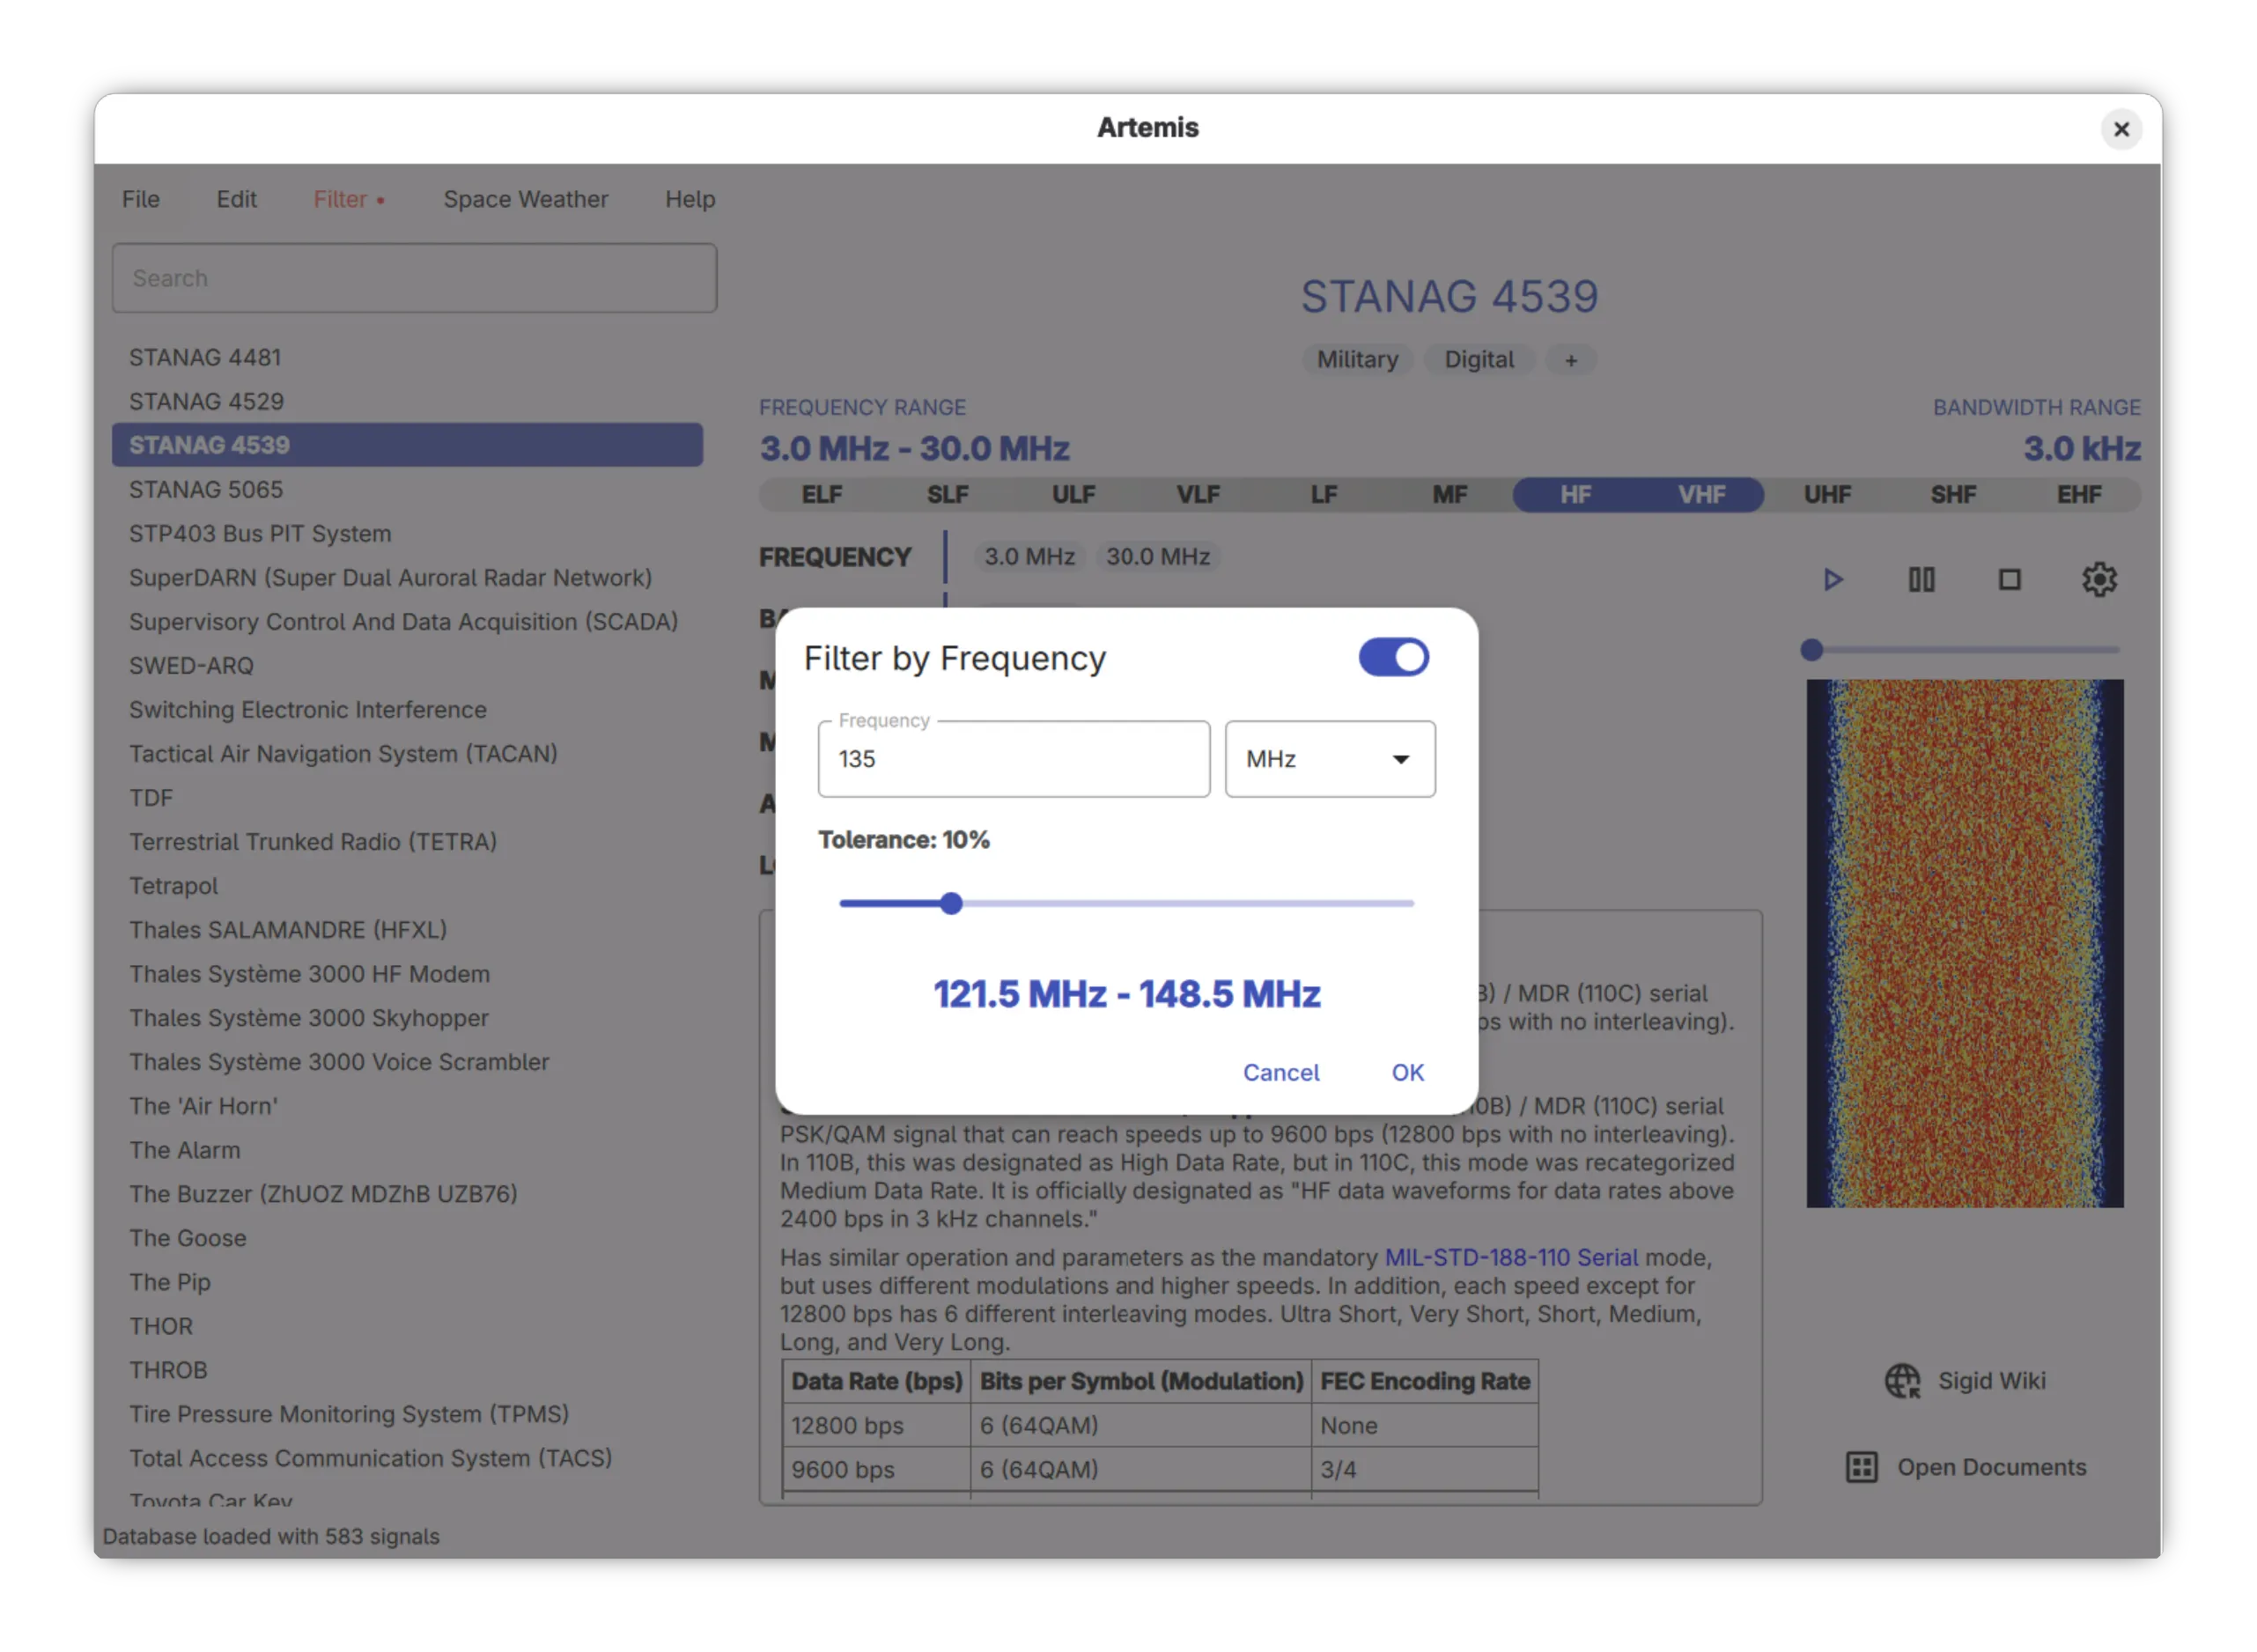Open the File menu

[x=141, y=199]
